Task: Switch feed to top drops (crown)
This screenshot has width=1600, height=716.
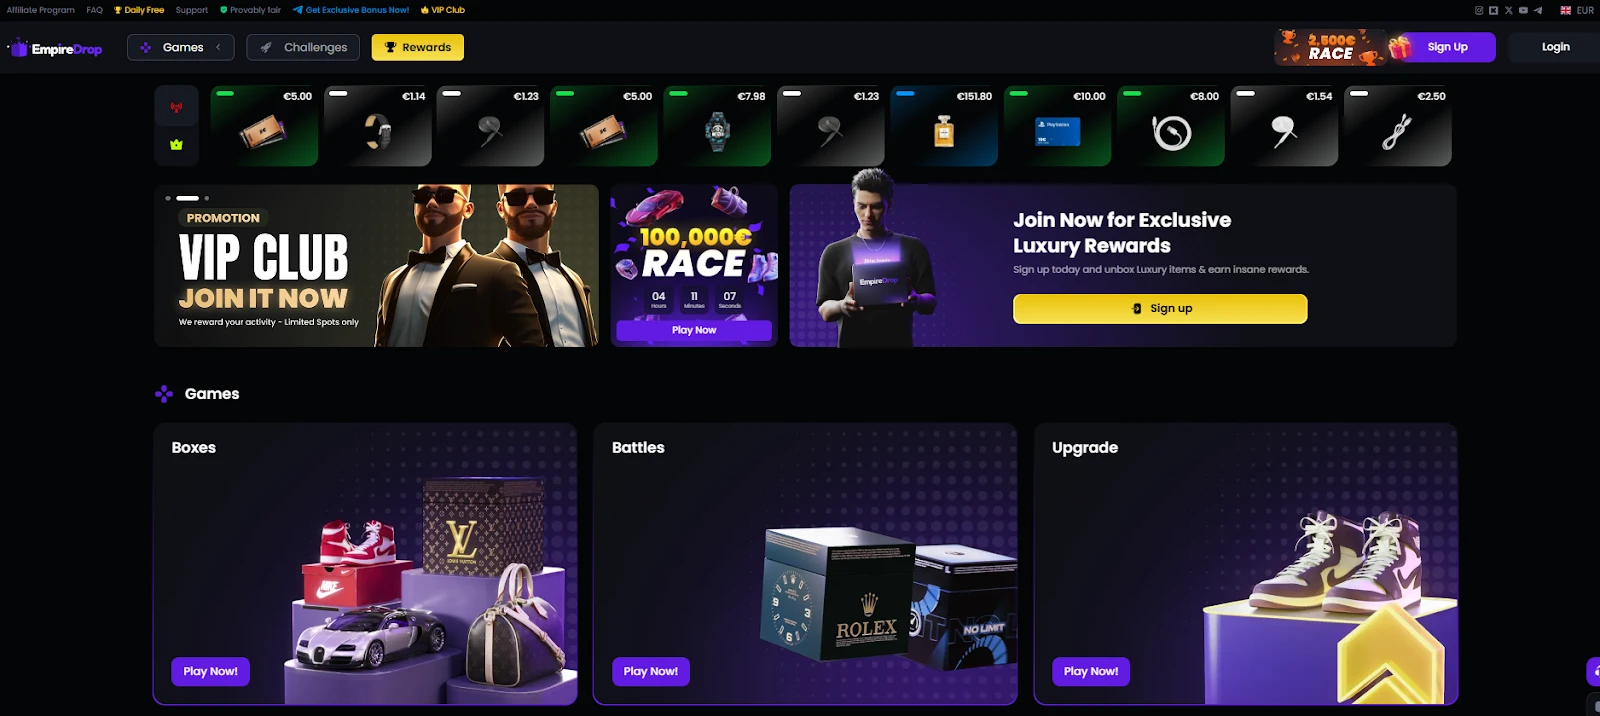Action: pos(176,145)
